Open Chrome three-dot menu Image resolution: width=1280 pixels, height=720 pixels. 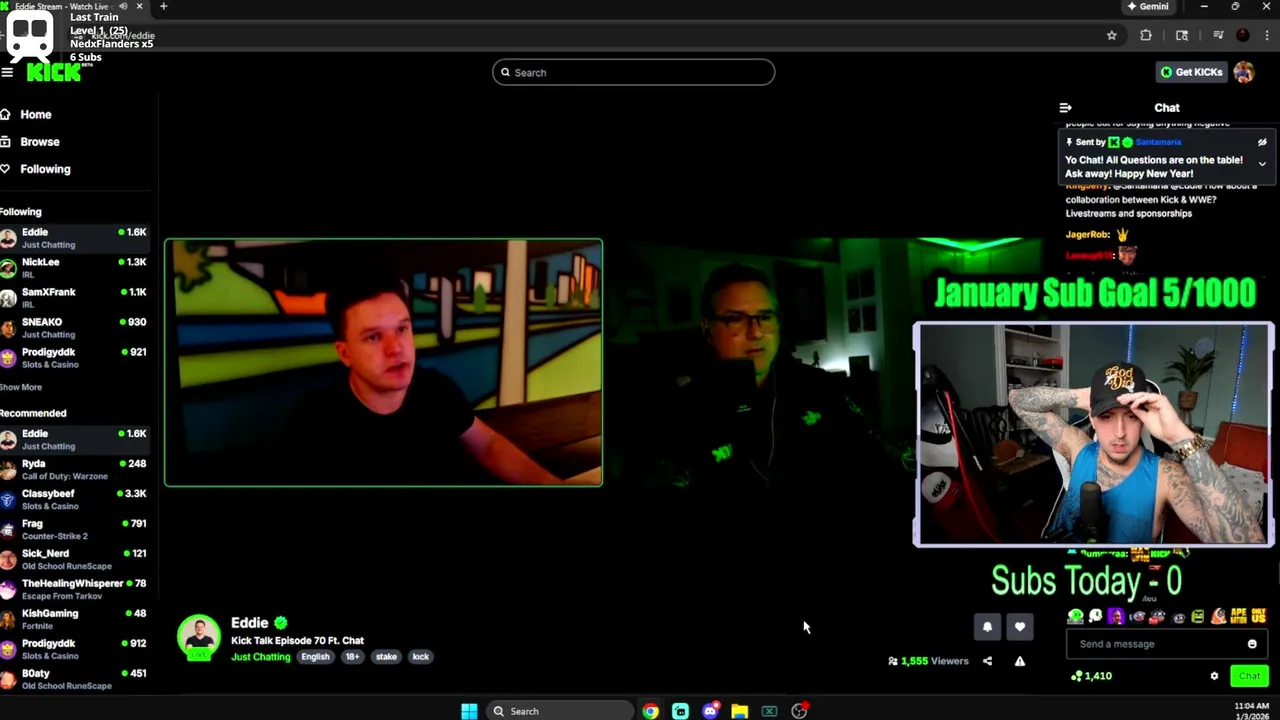[1267, 35]
